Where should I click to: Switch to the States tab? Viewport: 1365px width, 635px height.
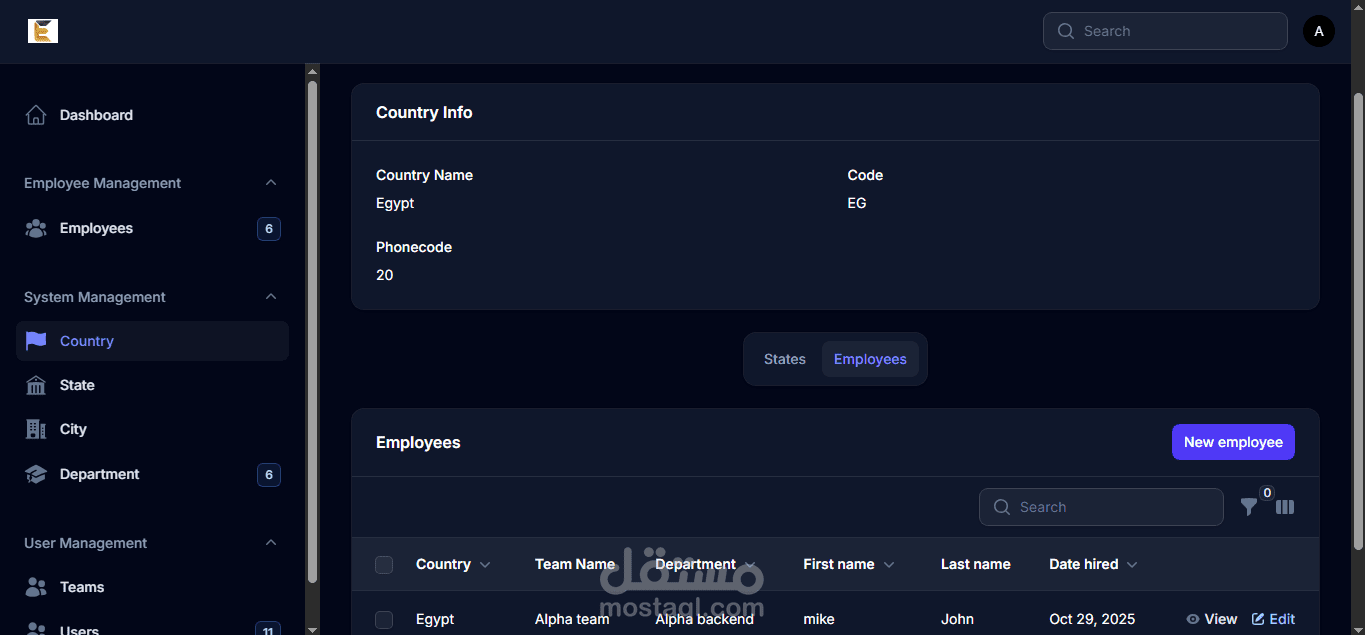click(785, 359)
